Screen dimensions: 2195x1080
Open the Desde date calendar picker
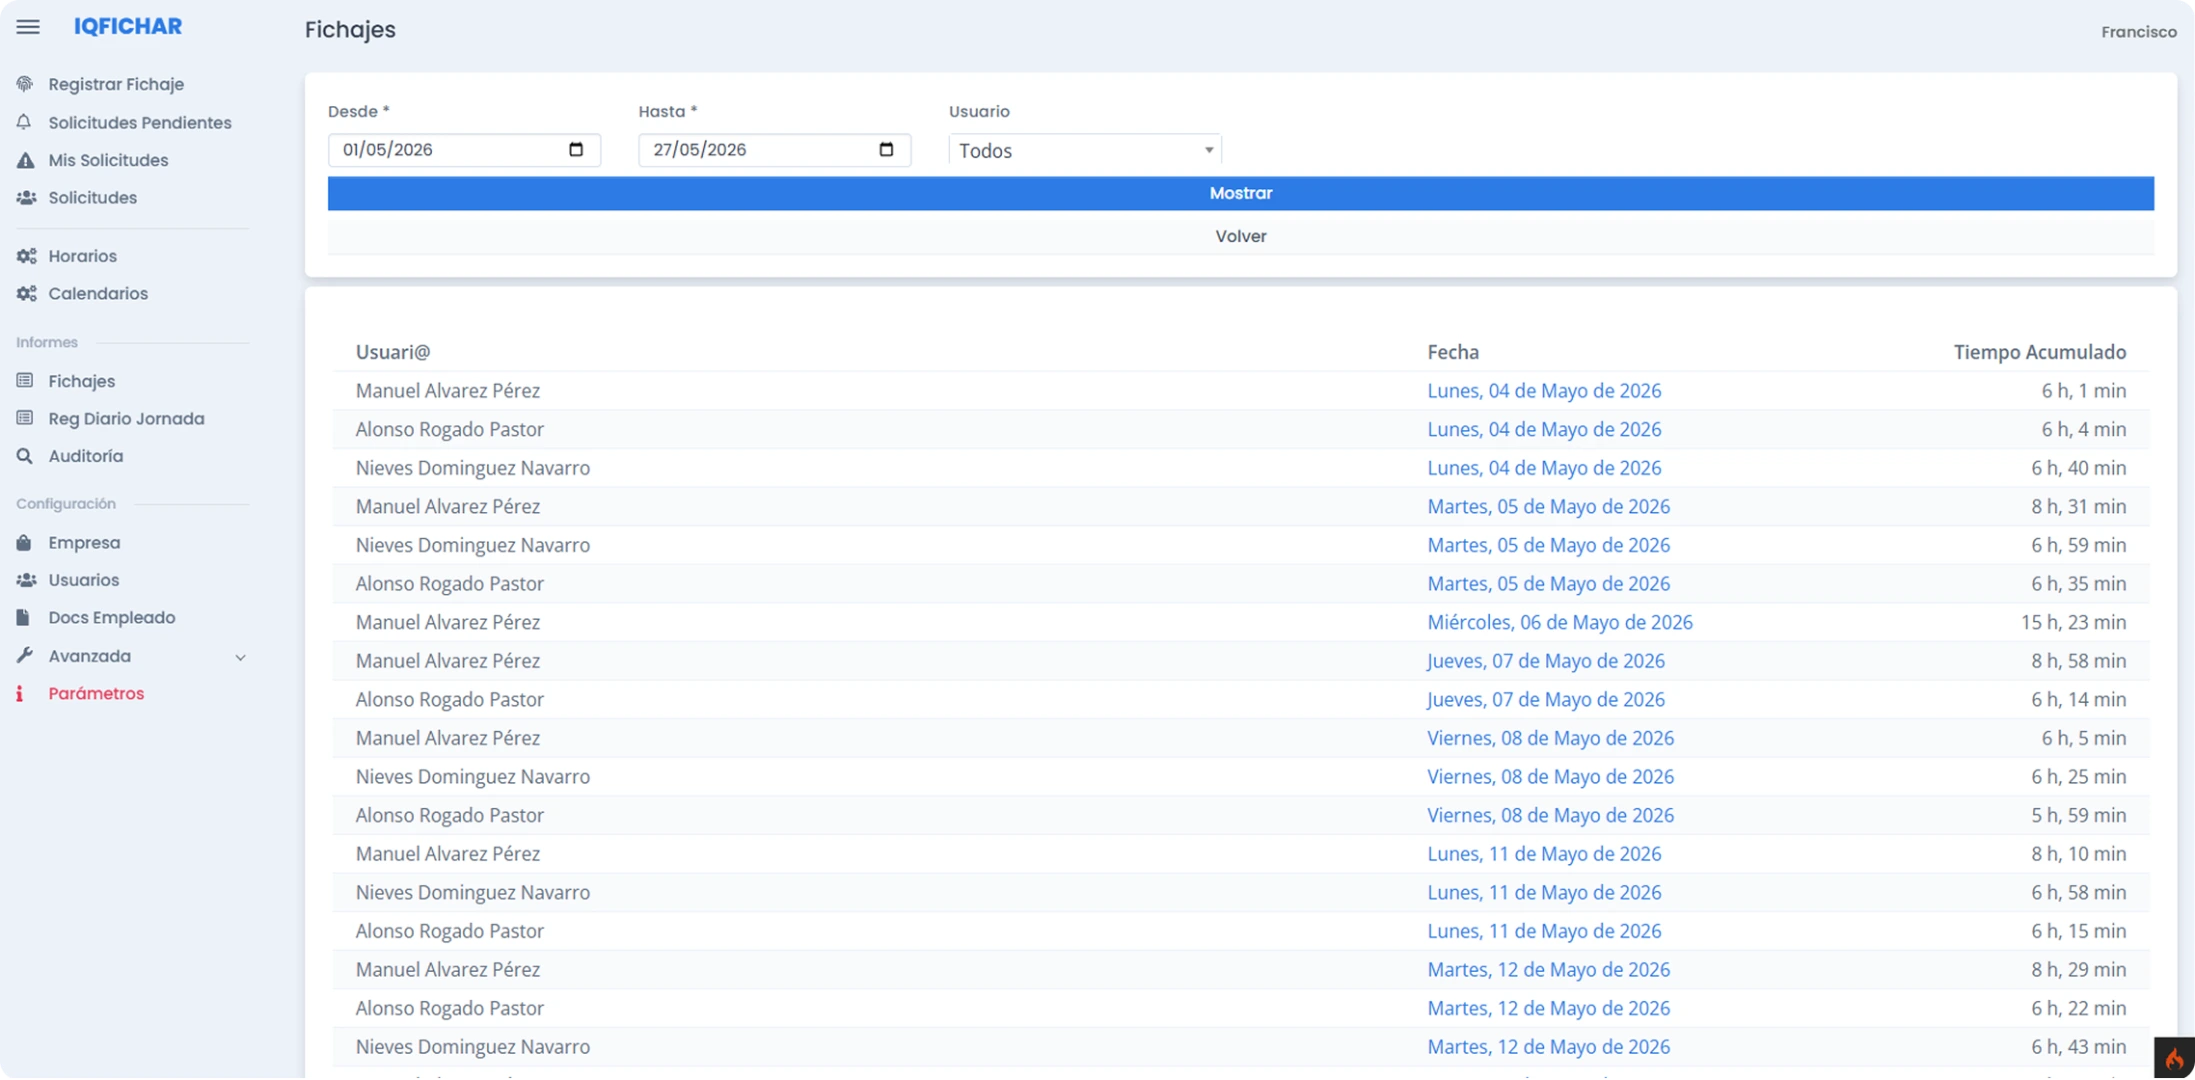(576, 150)
